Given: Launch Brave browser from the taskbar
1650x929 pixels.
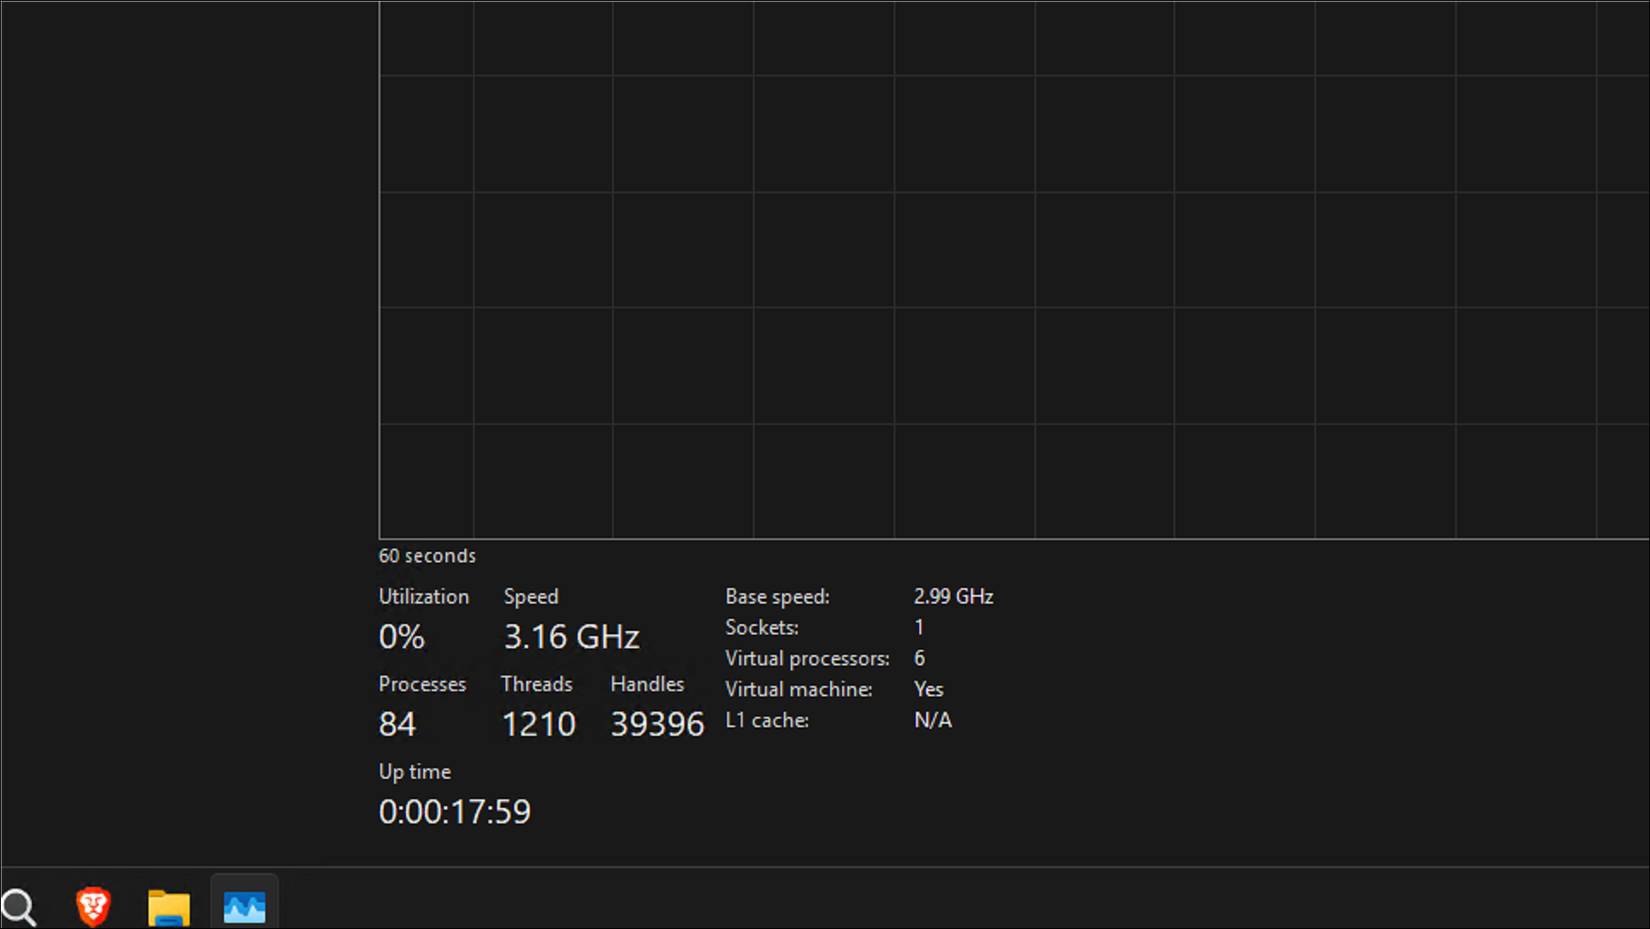Looking at the screenshot, I should 92,905.
